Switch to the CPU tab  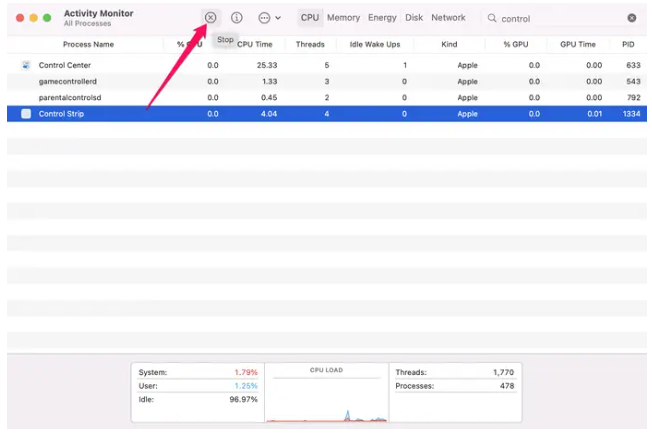[x=310, y=17]
